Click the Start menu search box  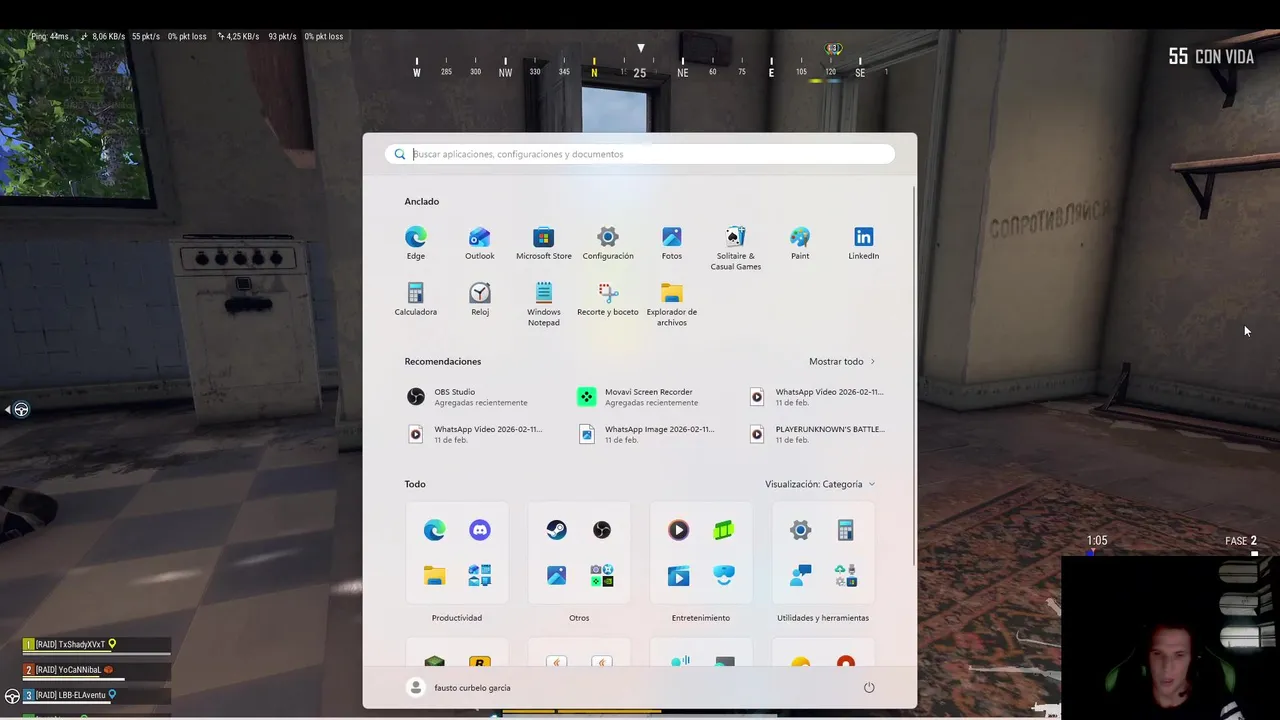coord(640,154)
